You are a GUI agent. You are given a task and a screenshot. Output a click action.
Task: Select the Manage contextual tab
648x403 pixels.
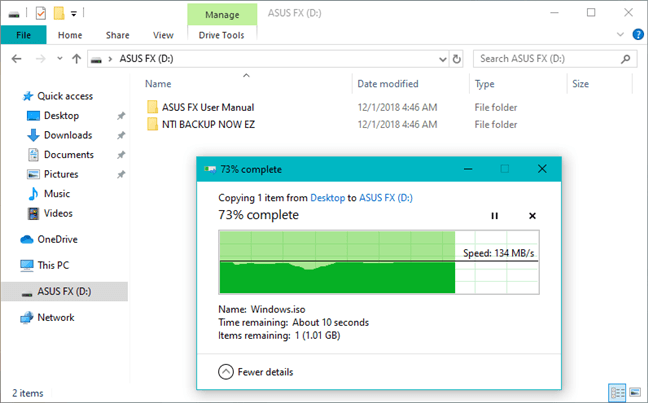(222, 14)
